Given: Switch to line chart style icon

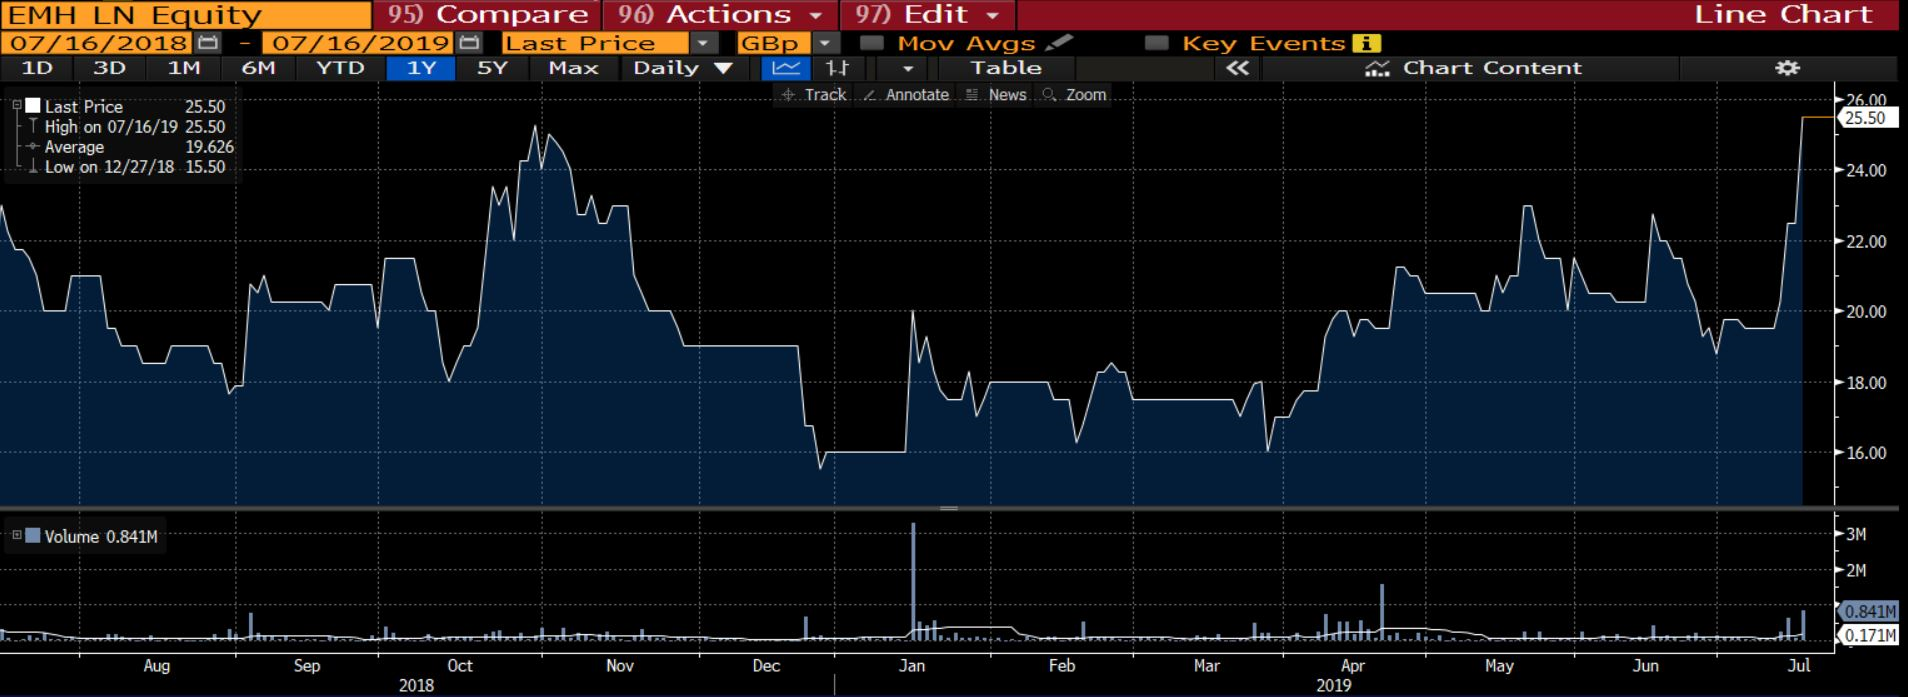Looking at the screenshot, I should 786,68.
